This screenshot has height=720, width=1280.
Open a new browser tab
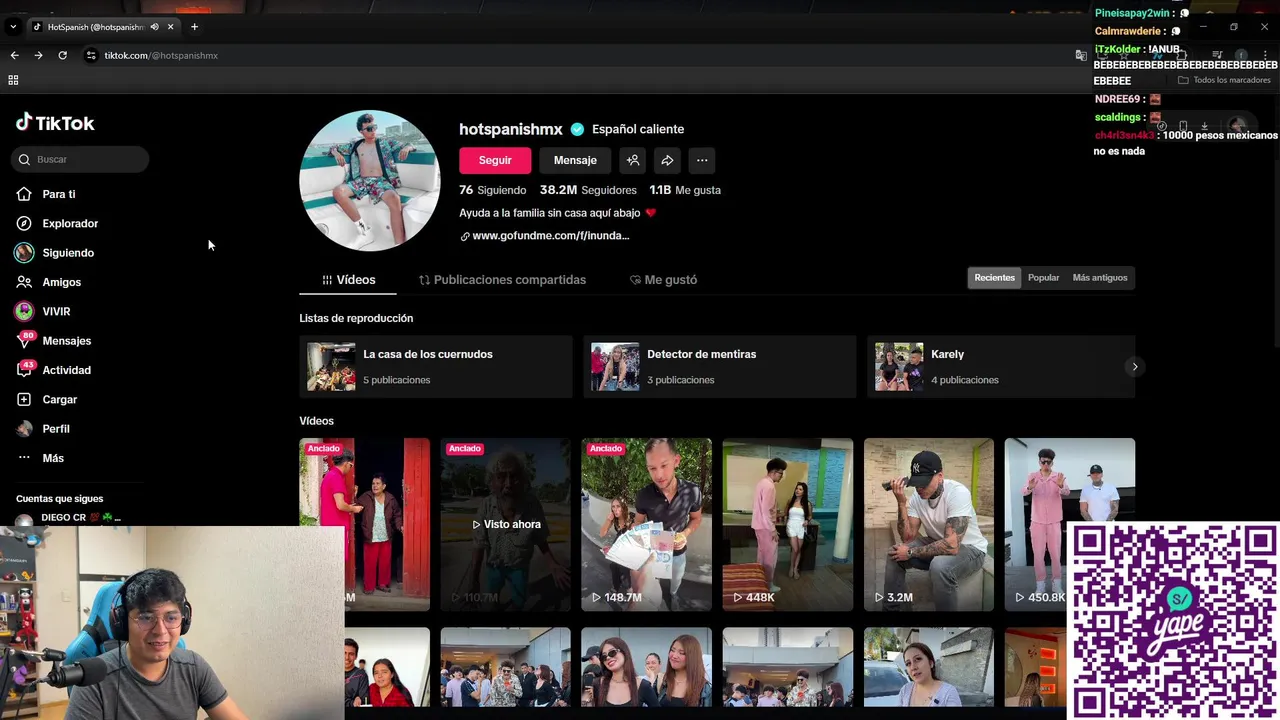click(194, 27)
